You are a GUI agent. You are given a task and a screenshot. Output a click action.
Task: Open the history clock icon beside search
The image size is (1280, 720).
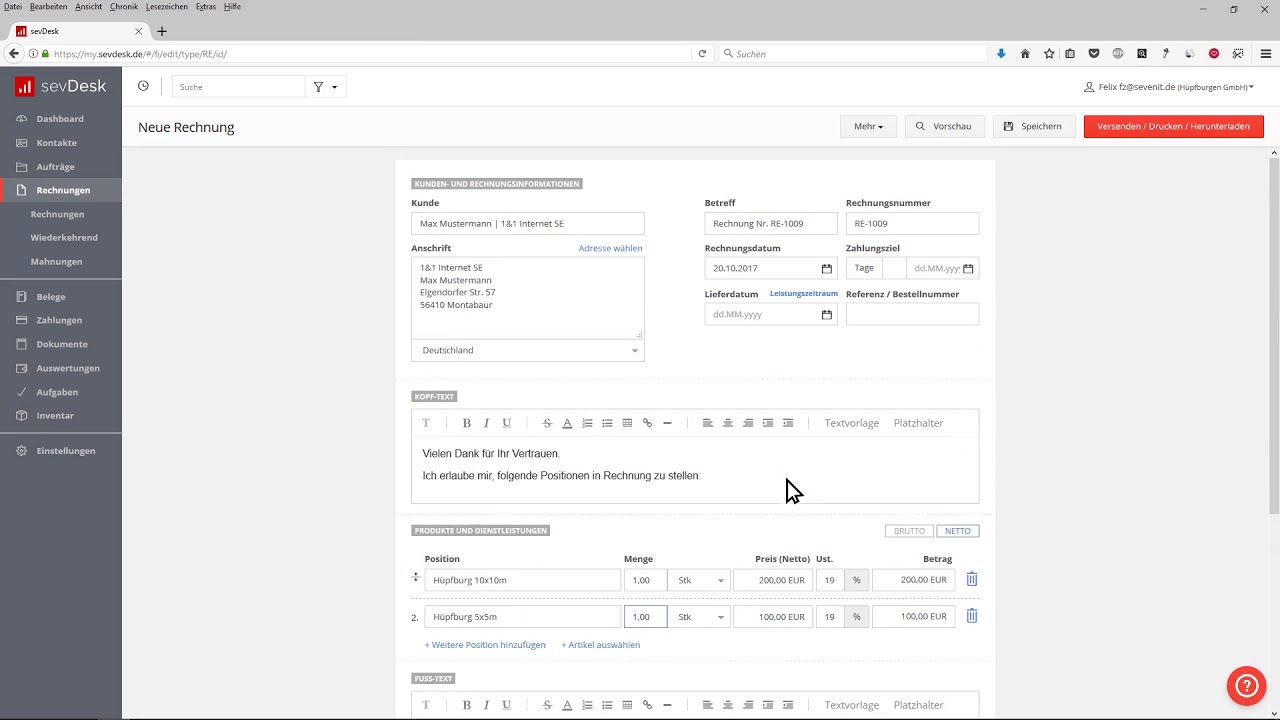tap(143, 86)
